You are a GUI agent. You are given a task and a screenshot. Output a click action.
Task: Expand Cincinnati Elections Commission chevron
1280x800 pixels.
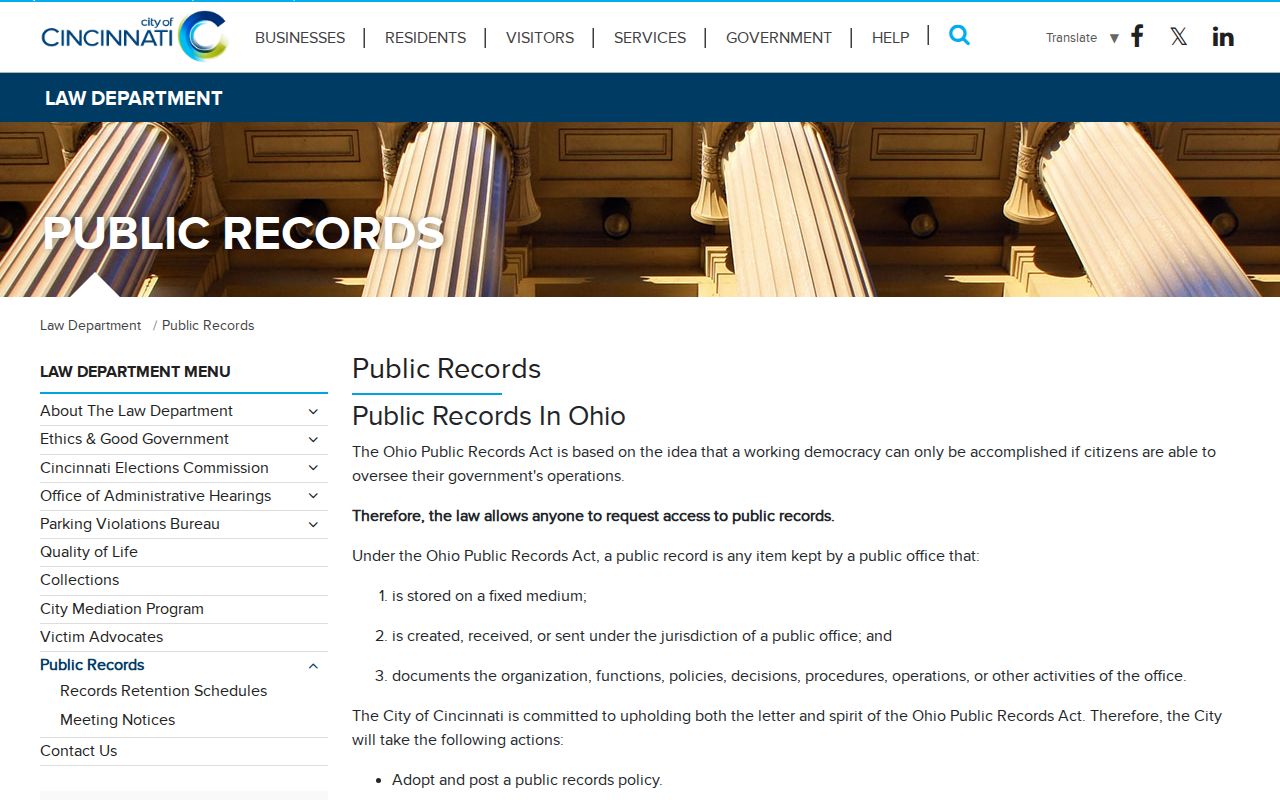pyautogui.click(x=313, y=468)
